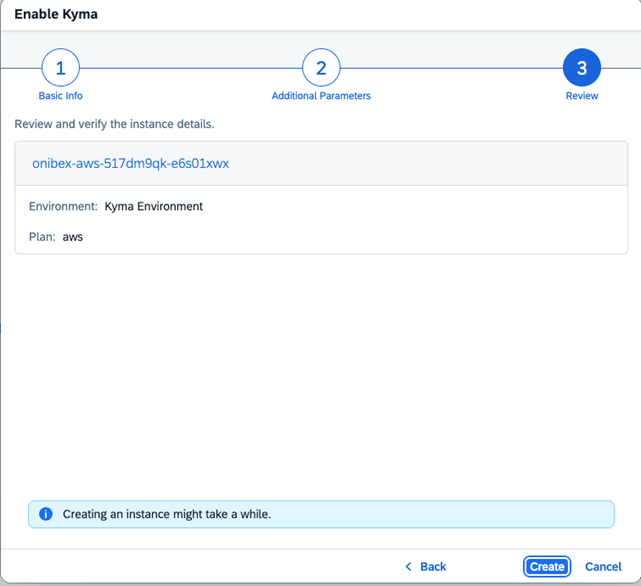The height and width of the screenshot is (586, 641).
Task: Click the Kyma Environment value text
Action: pos(153,207)
